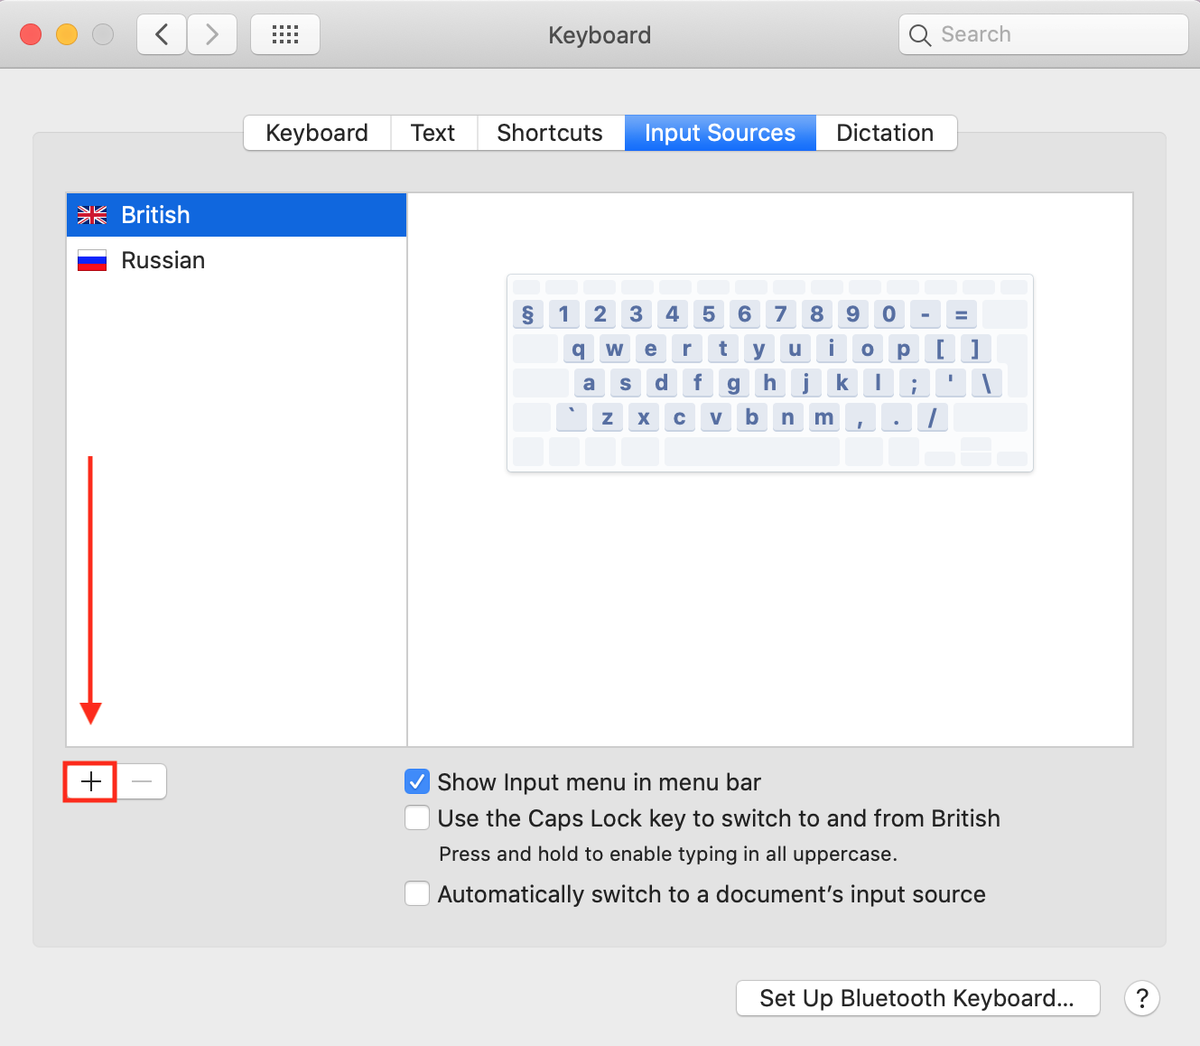This screenshot has height=1046, width=1200.
Task: Uncheck Show Input menu in menu bar
Action: 417,781
